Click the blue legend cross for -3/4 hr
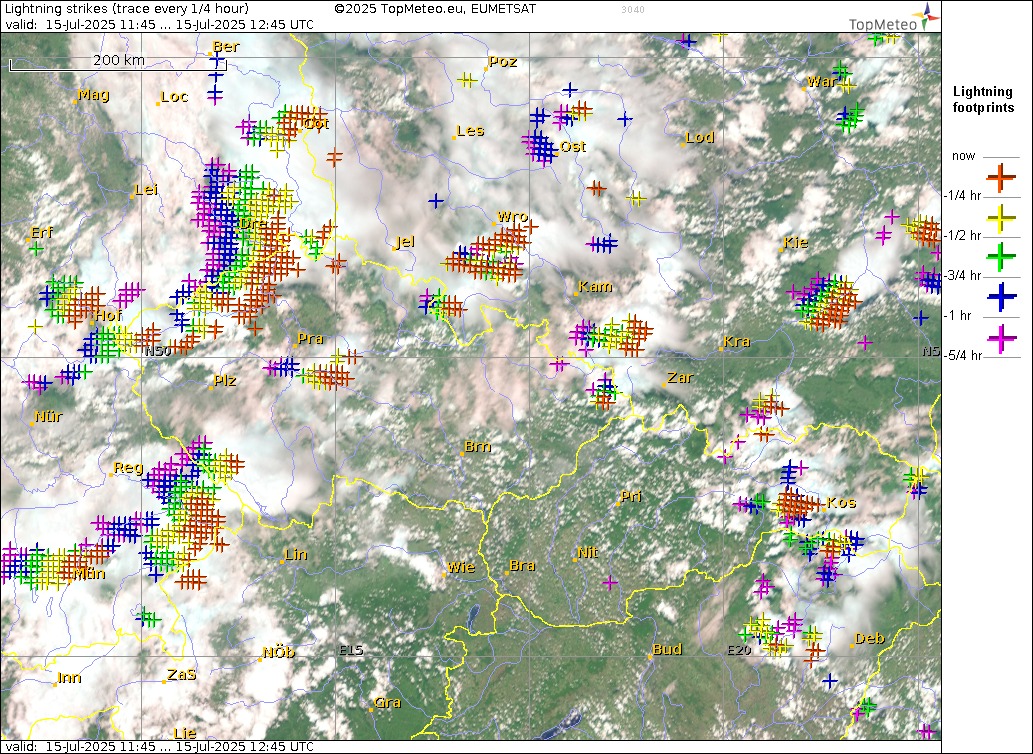1033x754 pixels. [1001, 297]
